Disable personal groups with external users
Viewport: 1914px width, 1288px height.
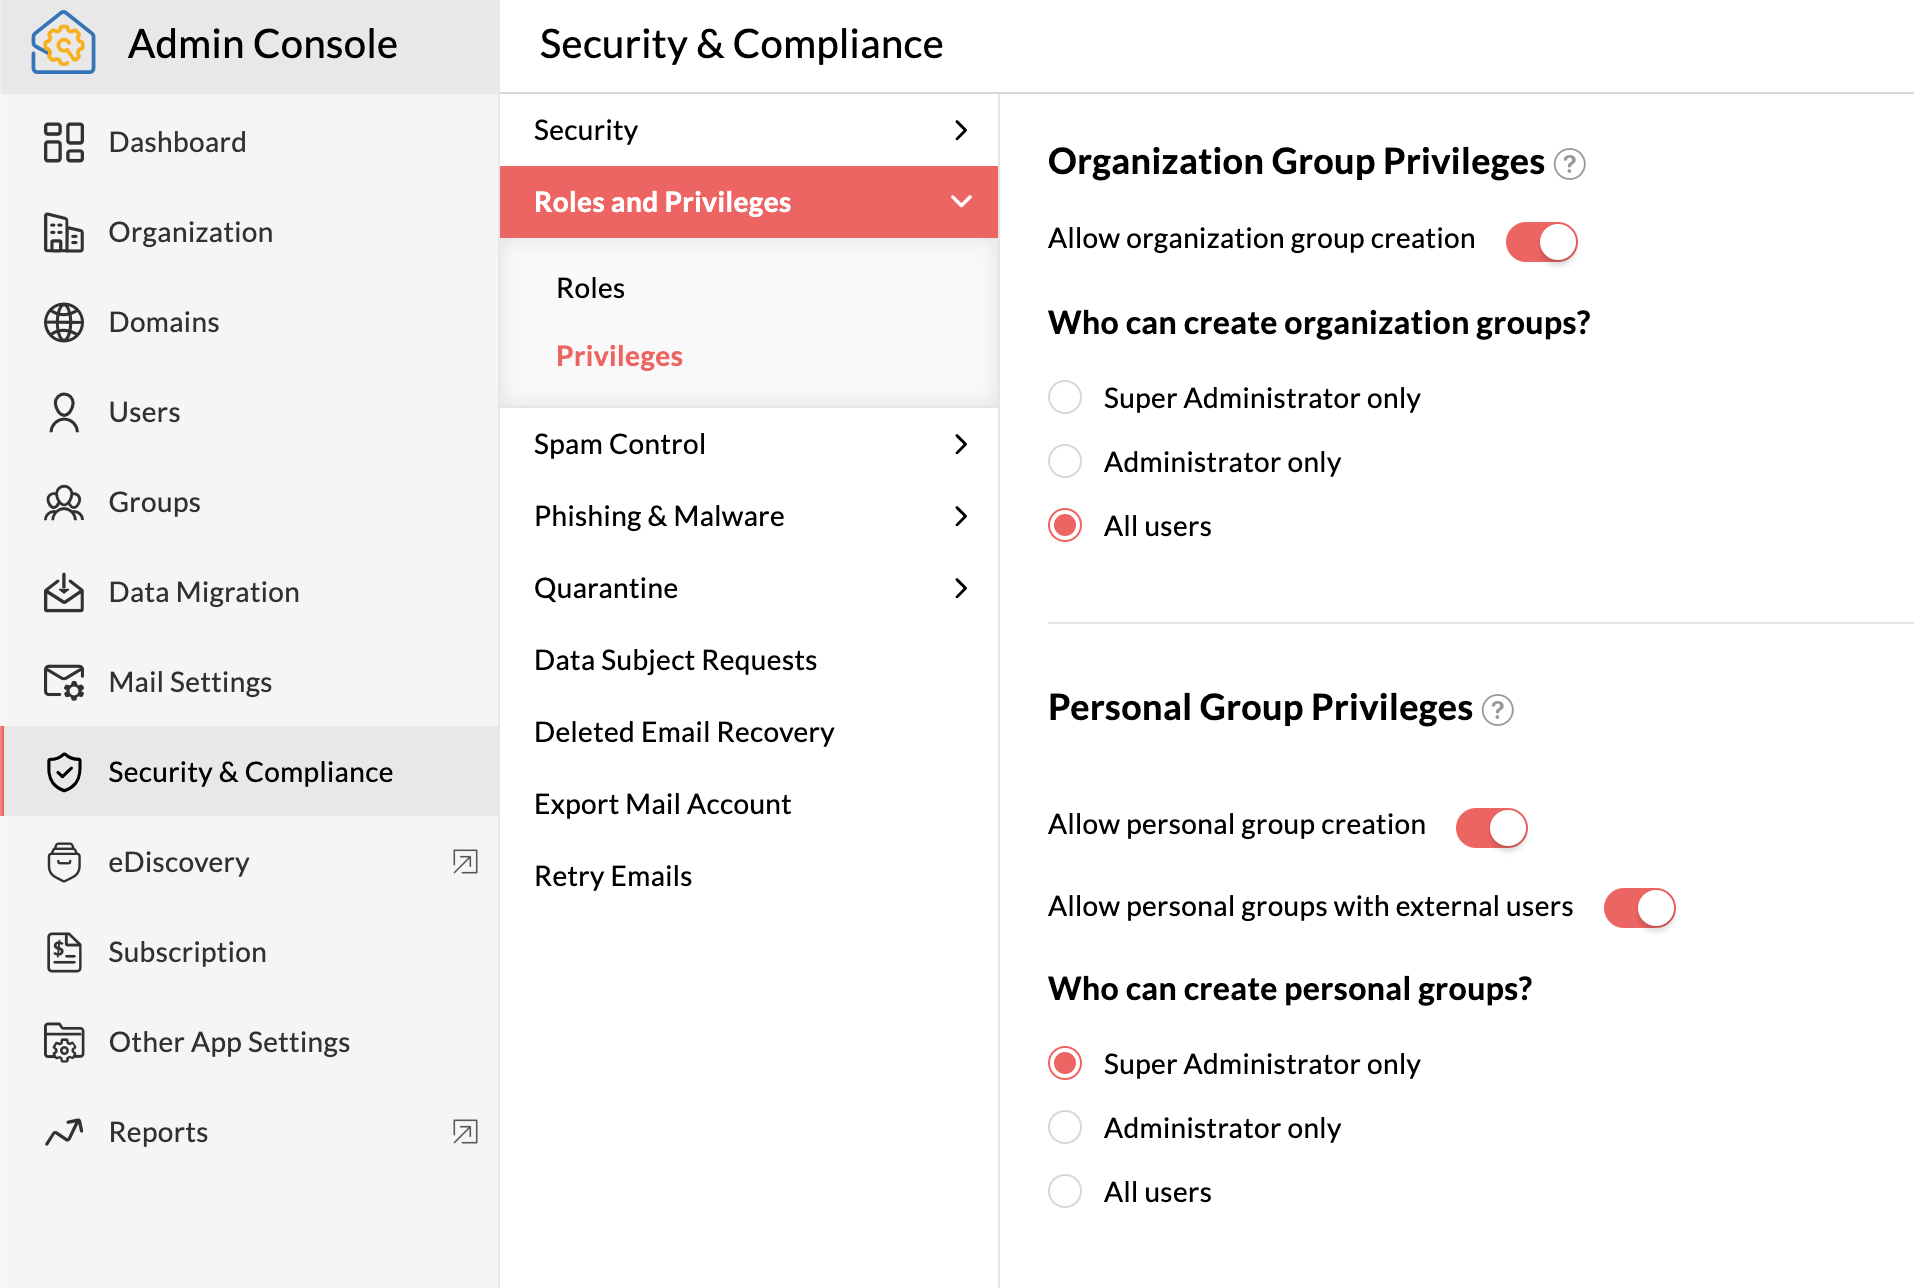[1639, 907]
